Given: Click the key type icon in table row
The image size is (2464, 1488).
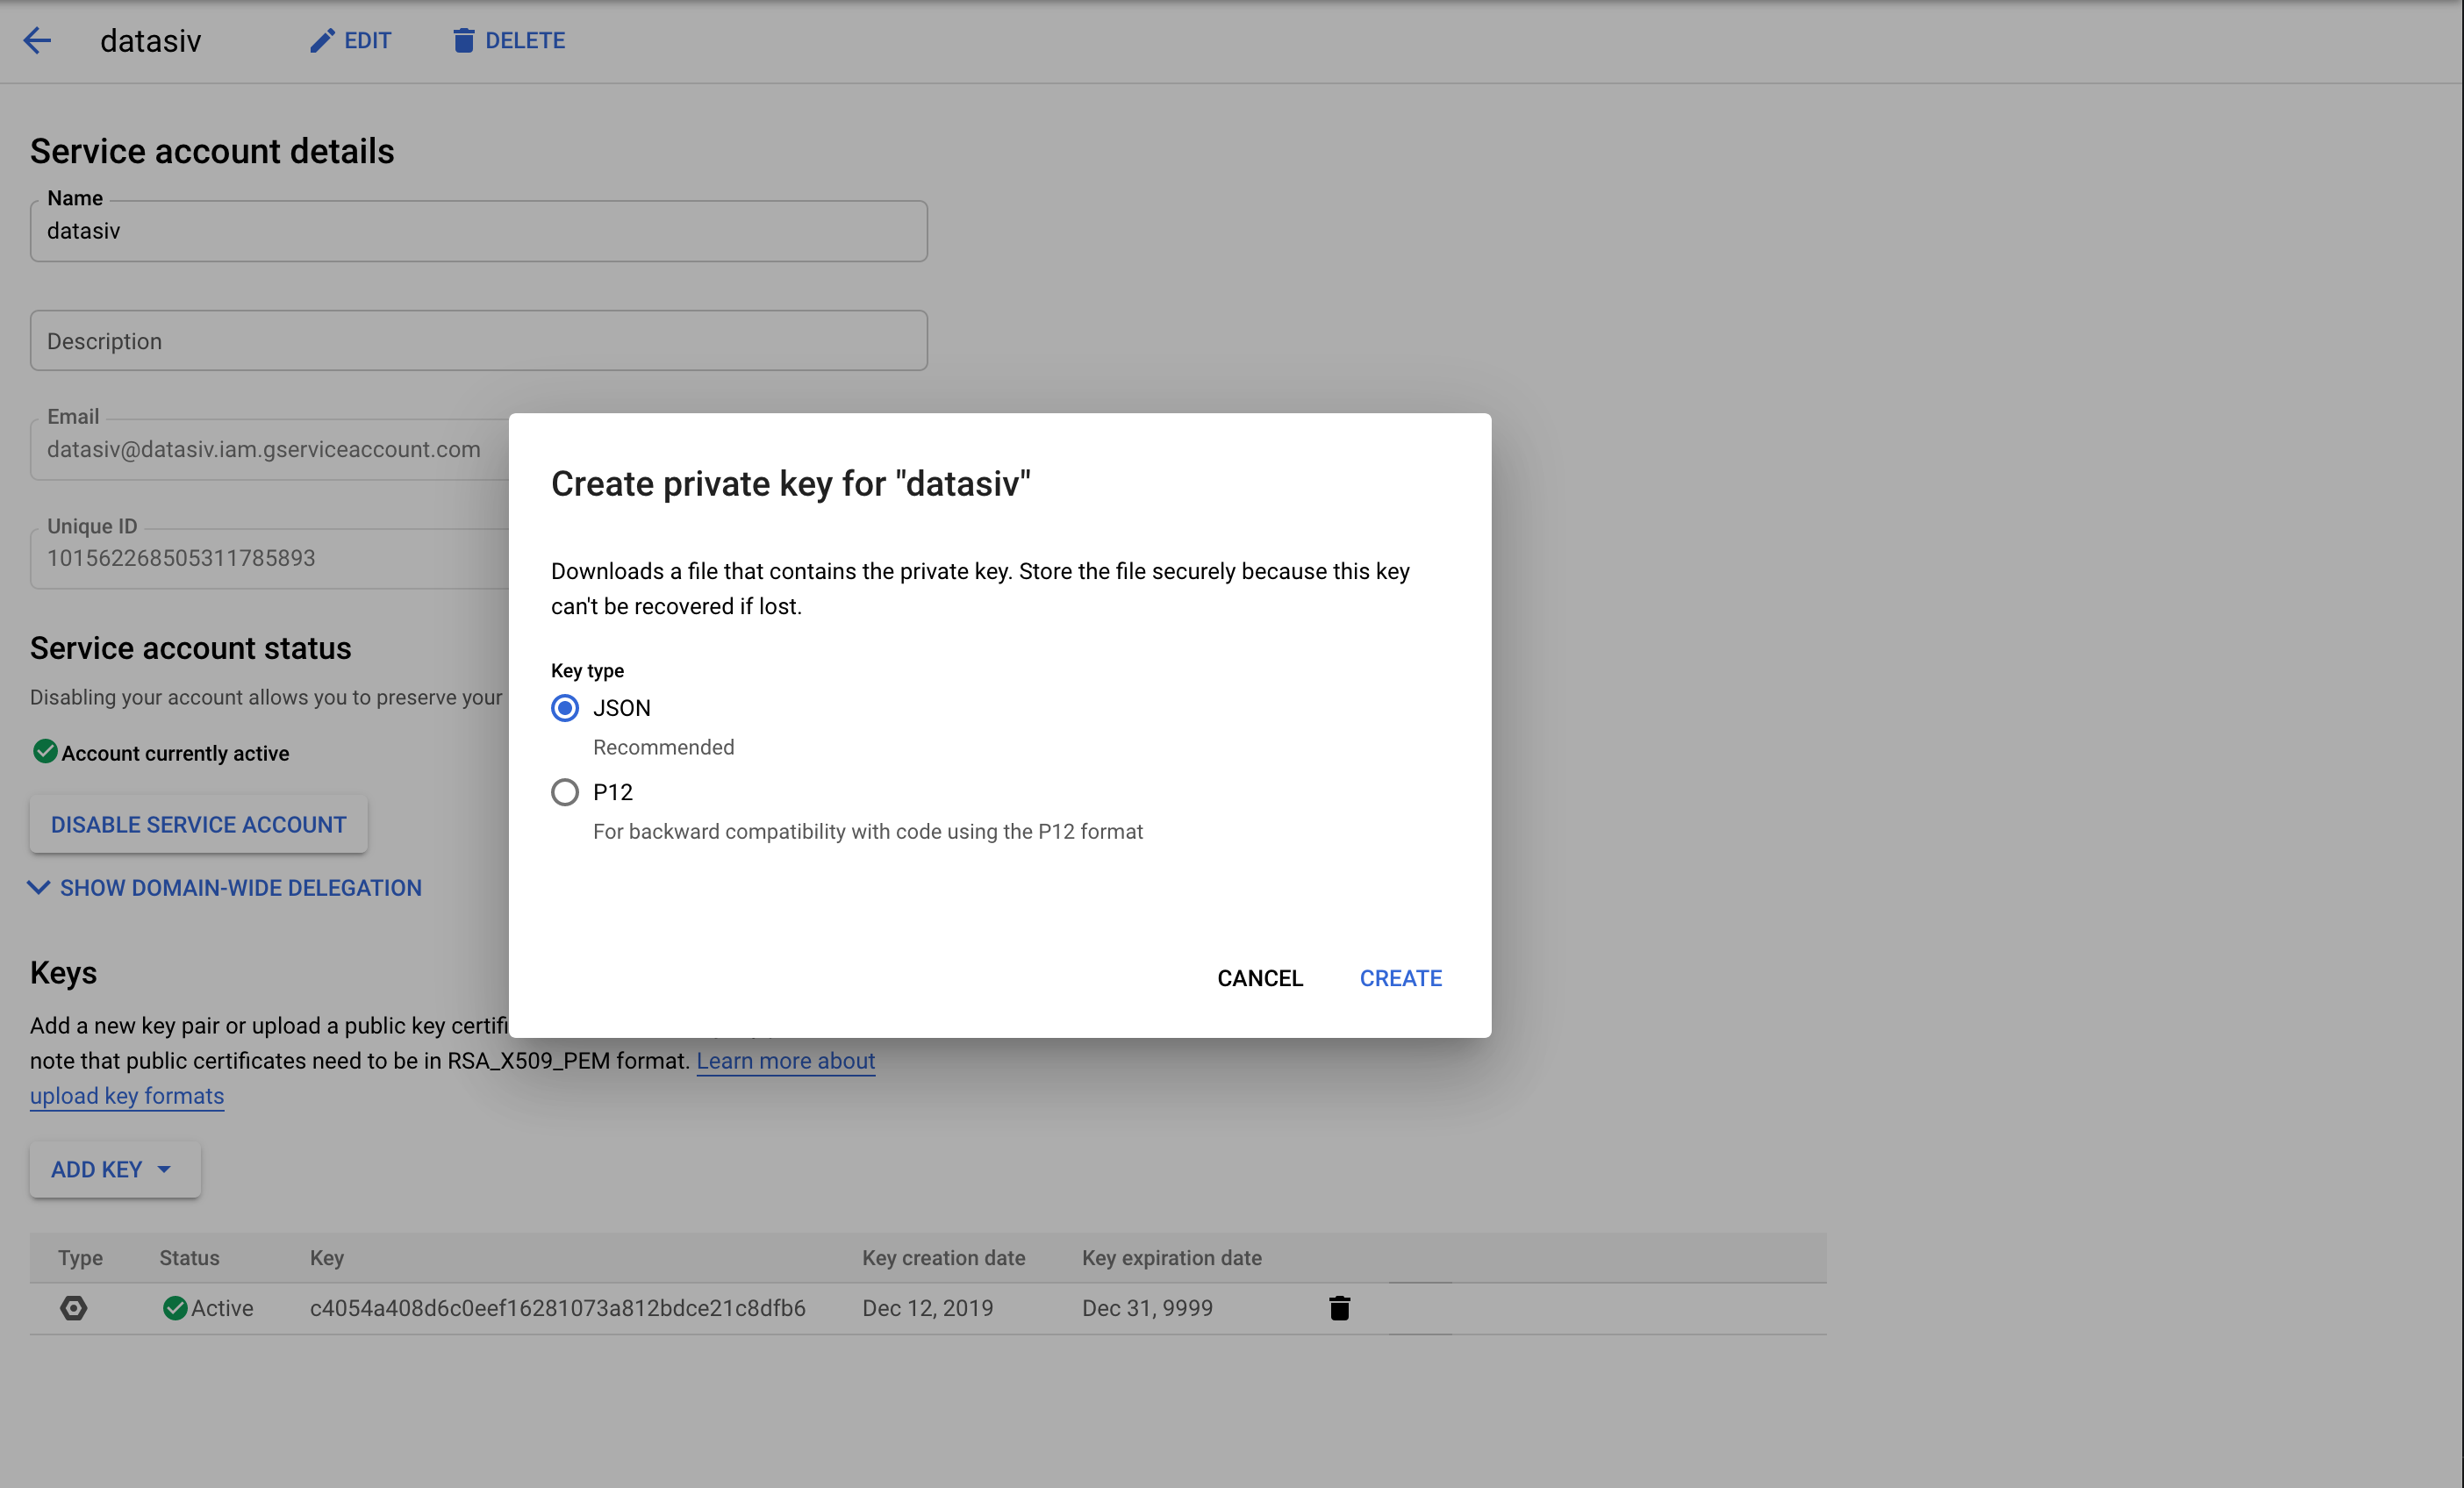Looking at the screenshot, I should (74, 1308).
